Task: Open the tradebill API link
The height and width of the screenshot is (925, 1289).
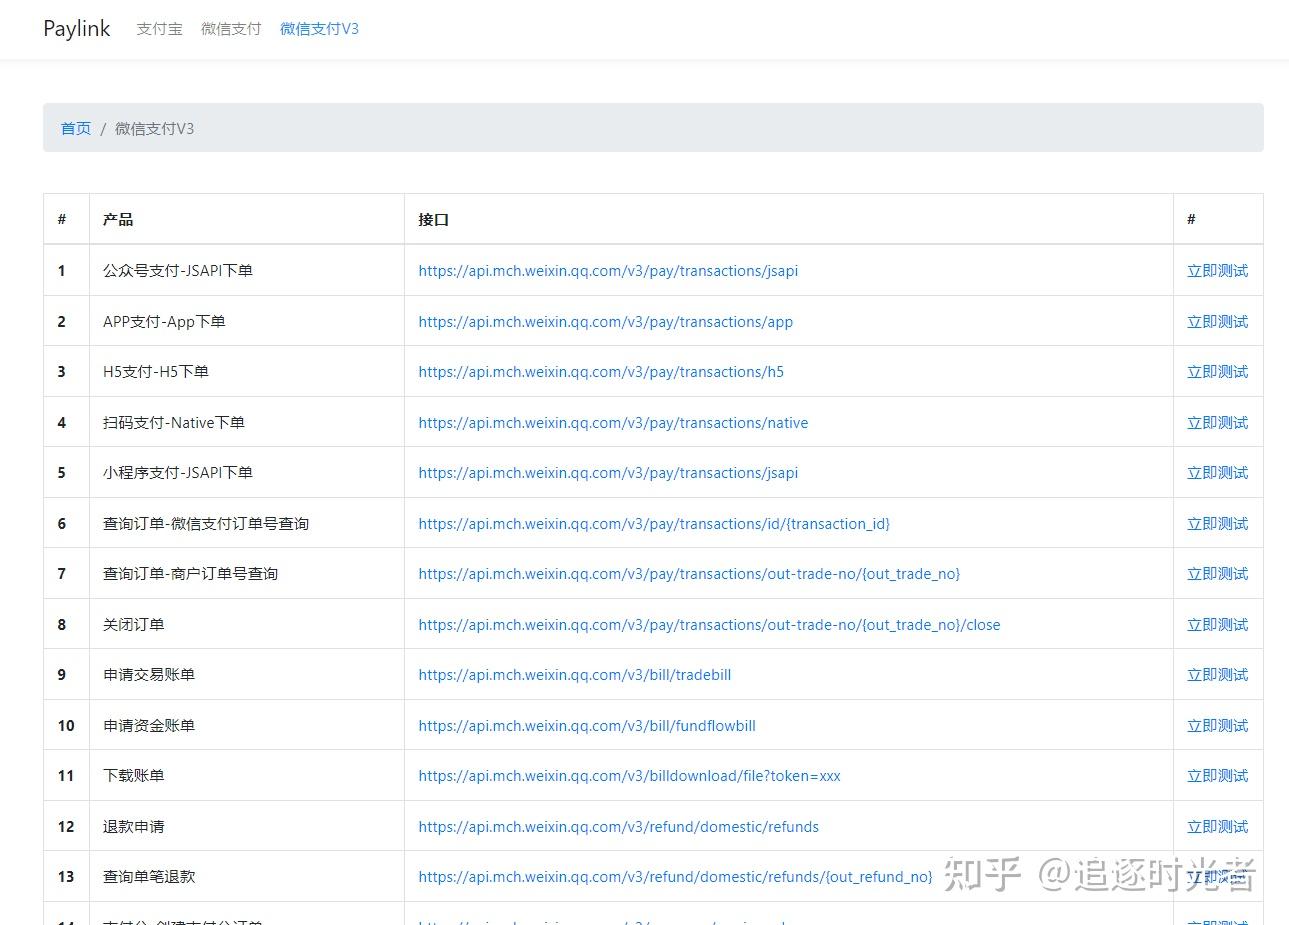Action: (574, 674)
